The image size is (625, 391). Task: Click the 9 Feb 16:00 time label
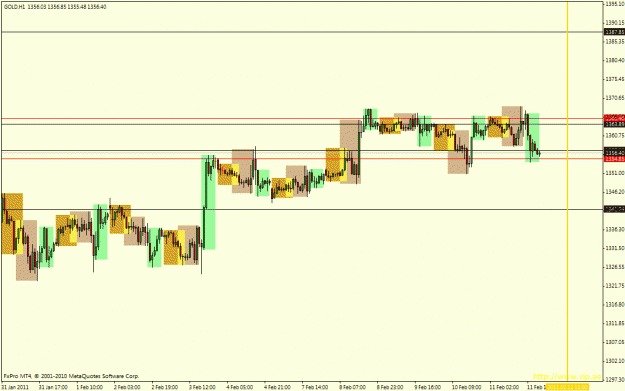click(427, 387)
